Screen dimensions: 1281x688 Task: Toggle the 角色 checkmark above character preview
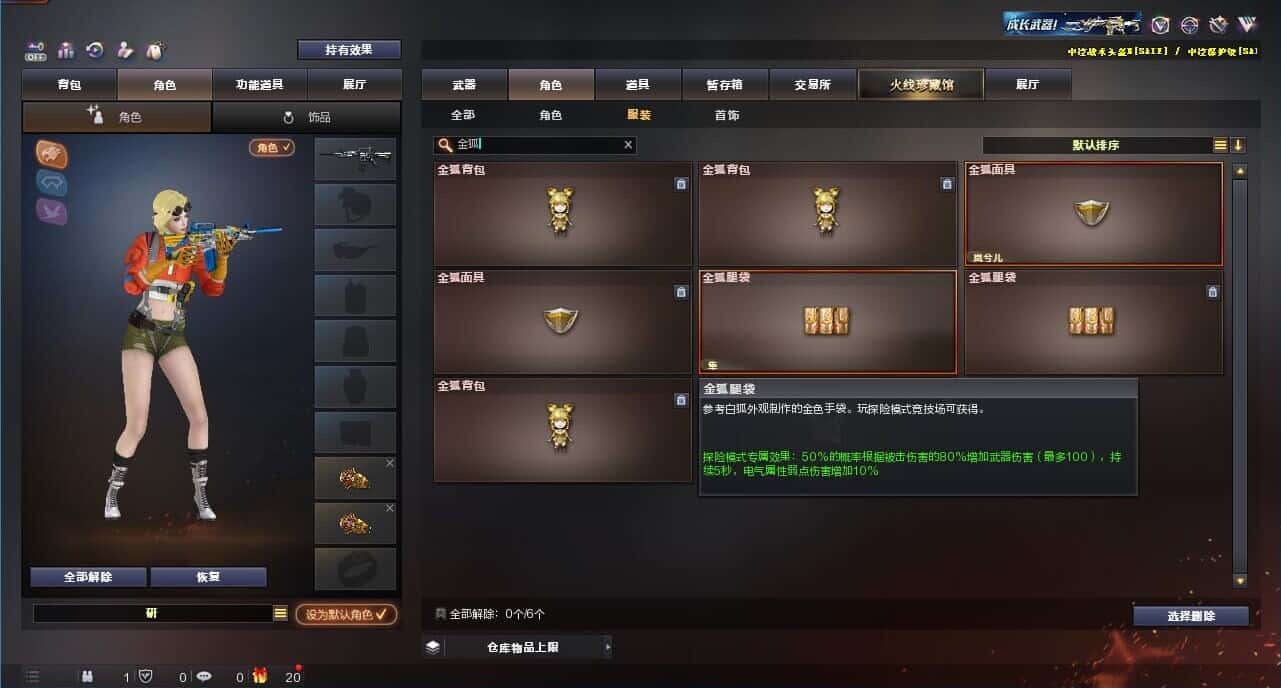(x=272, y=148)
